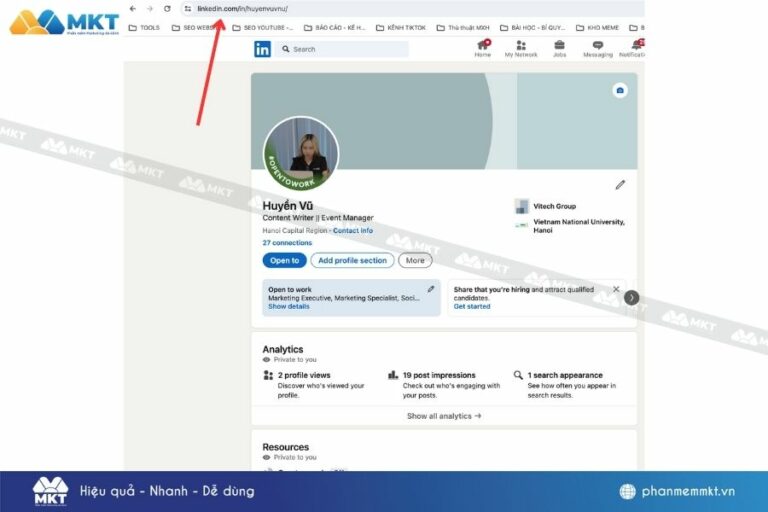Open the SEO YOUTUBE bookmark folder
The image size is (768, 512).
coord(262,28)
